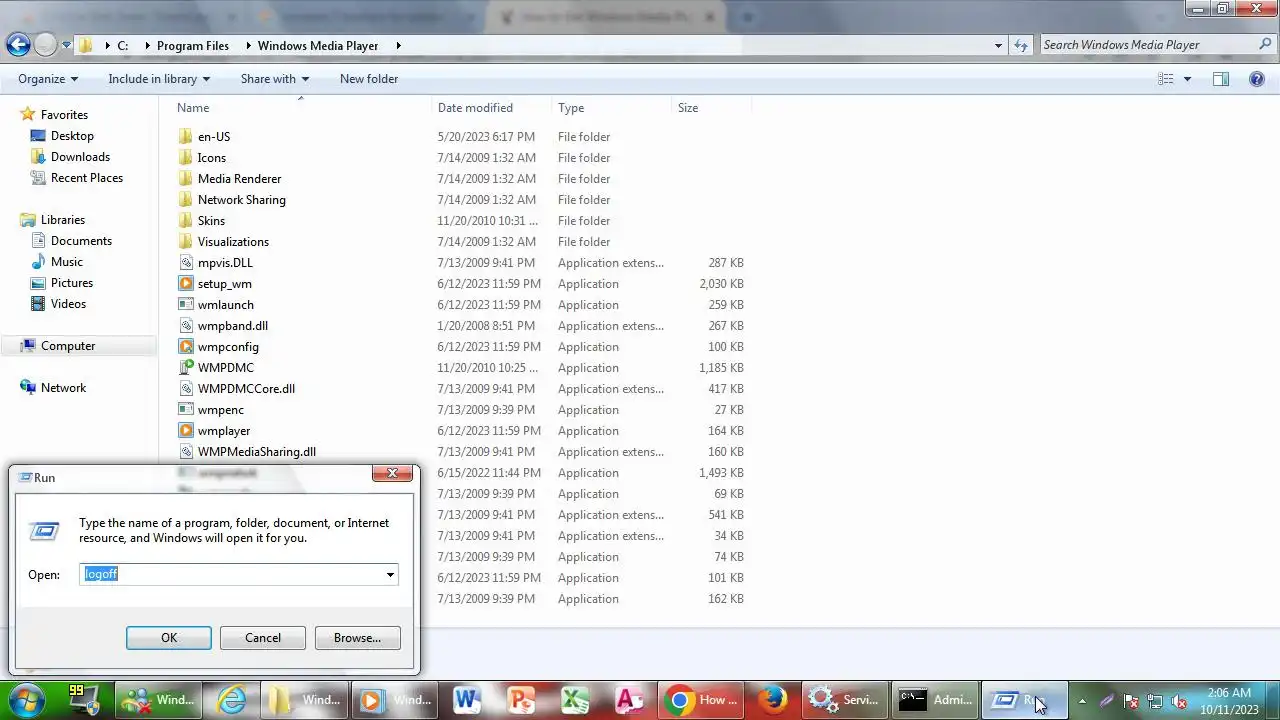Select the wmplayer application
1280x720 pixels.
224,431
